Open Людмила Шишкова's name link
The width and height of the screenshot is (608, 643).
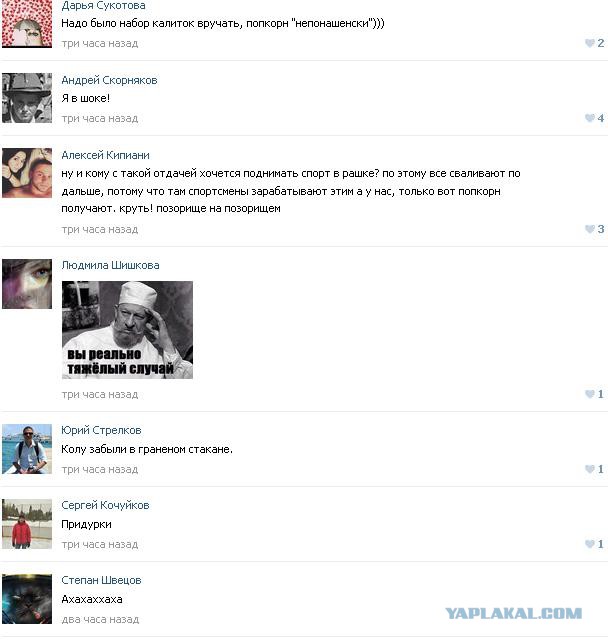pos(110,266)
